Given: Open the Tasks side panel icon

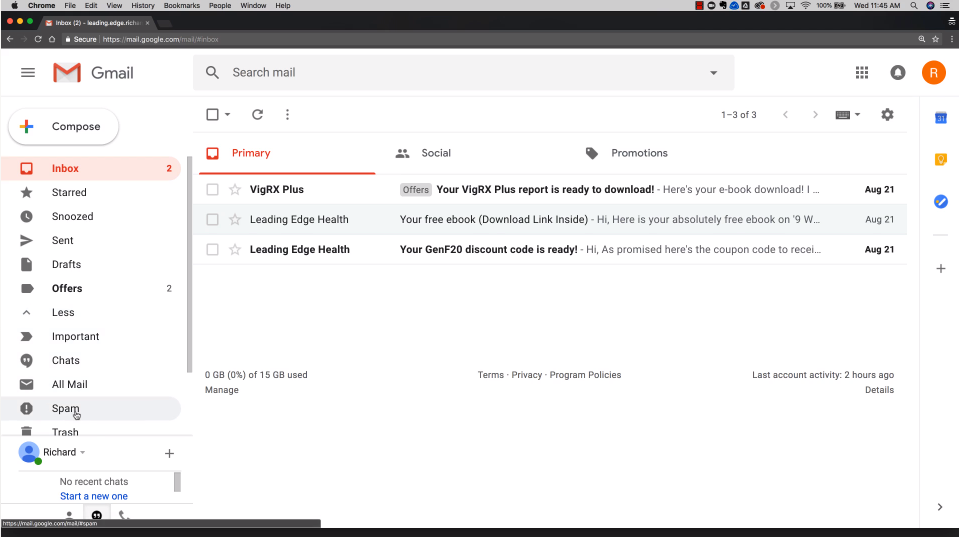Looking at the screenshot, I should (x=941, y=201).
